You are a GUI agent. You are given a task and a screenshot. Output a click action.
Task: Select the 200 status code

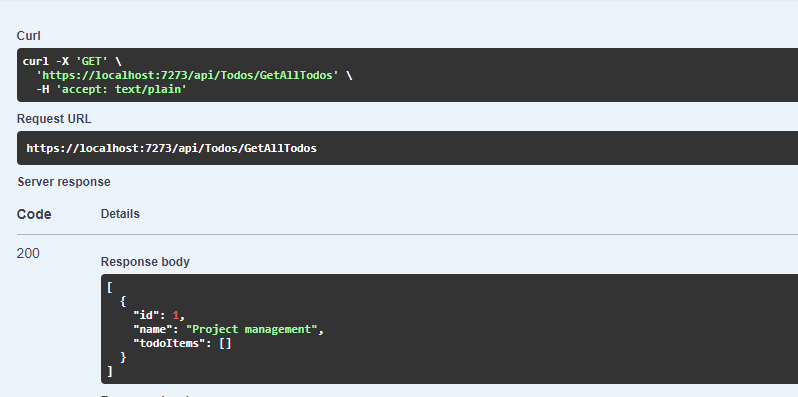pyautogui.click(x=28, y=253)
